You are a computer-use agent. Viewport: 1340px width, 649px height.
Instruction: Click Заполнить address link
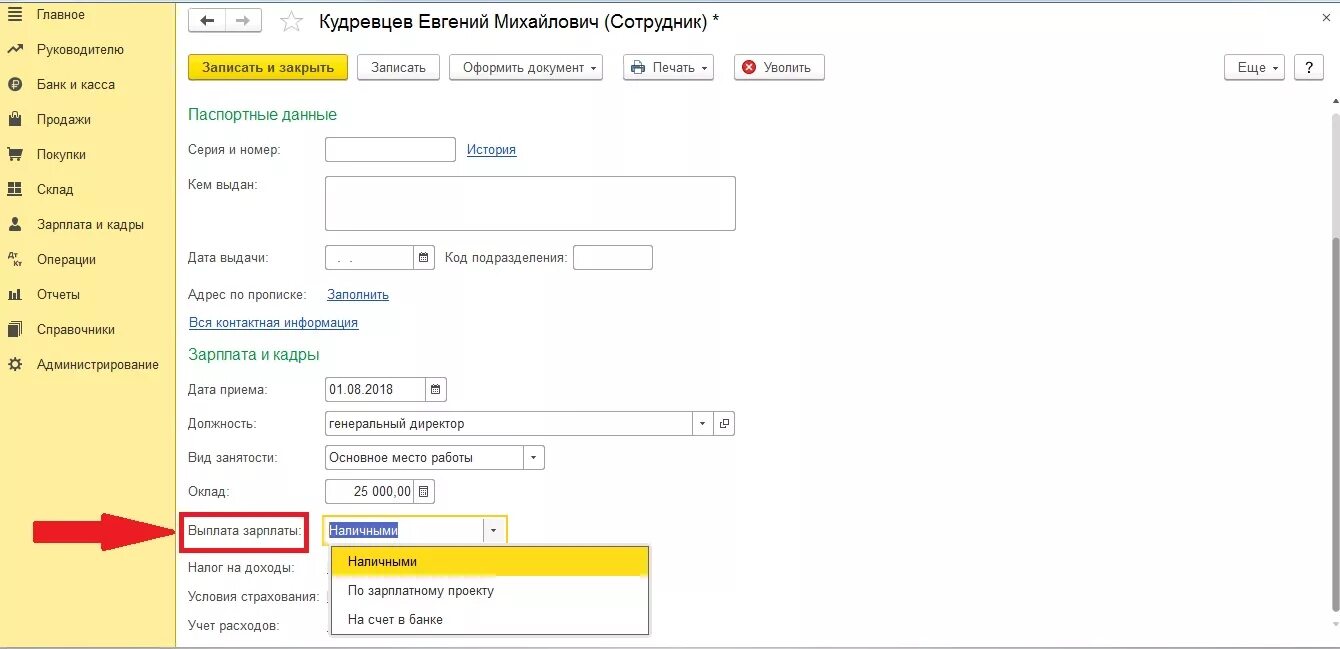pos(358,294)
